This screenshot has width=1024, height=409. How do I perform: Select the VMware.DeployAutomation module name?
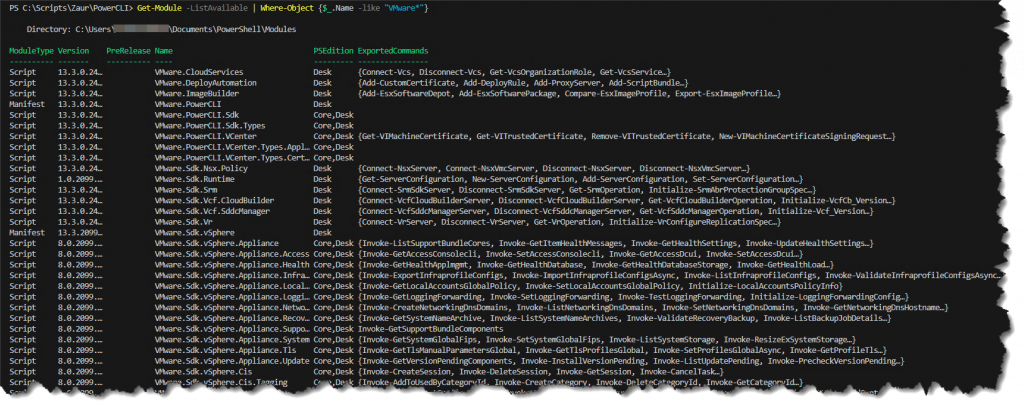[207, 83]
